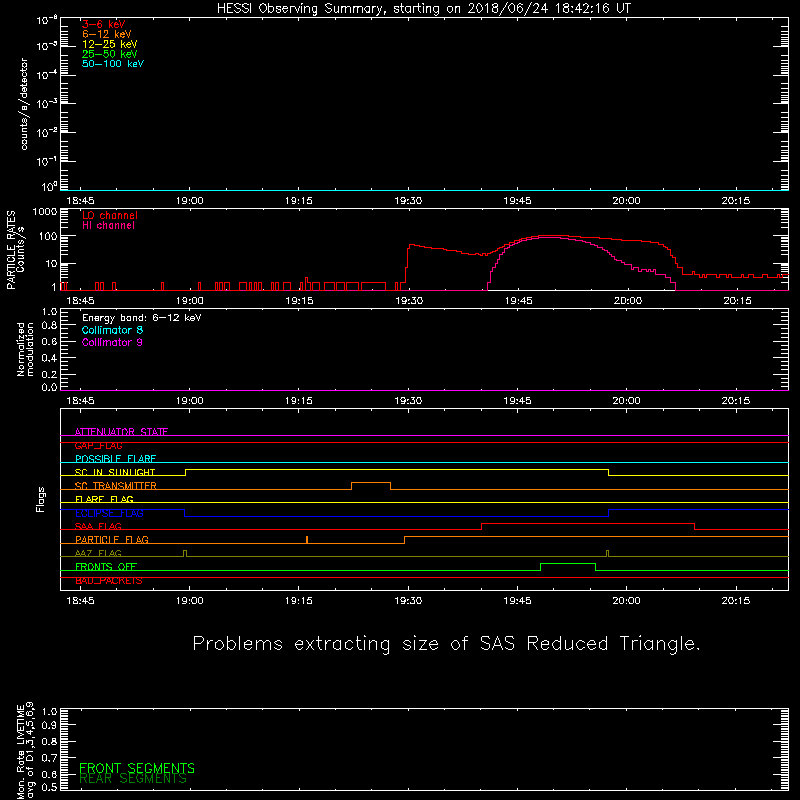Click the Energy band: 6-12 keV label
This screenshot has width=800, height=800.
142,318
